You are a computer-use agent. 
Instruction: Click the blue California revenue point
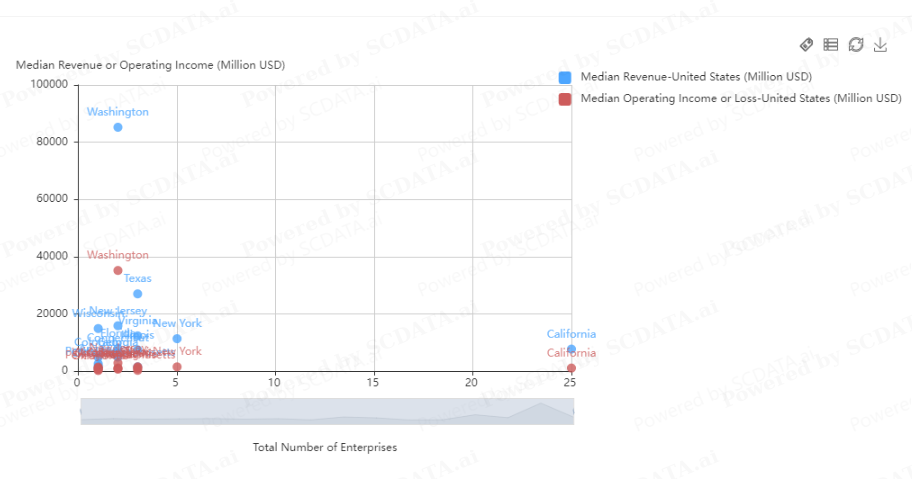point(571,349)
